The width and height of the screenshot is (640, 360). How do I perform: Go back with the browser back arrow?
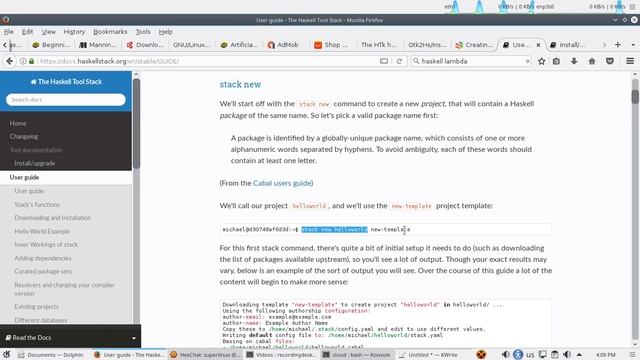coord(9,61)
